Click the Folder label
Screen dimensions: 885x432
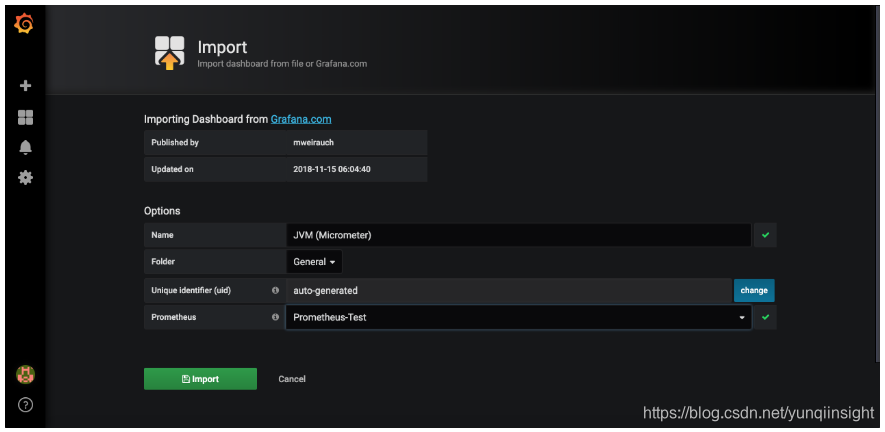coord(164,261)
